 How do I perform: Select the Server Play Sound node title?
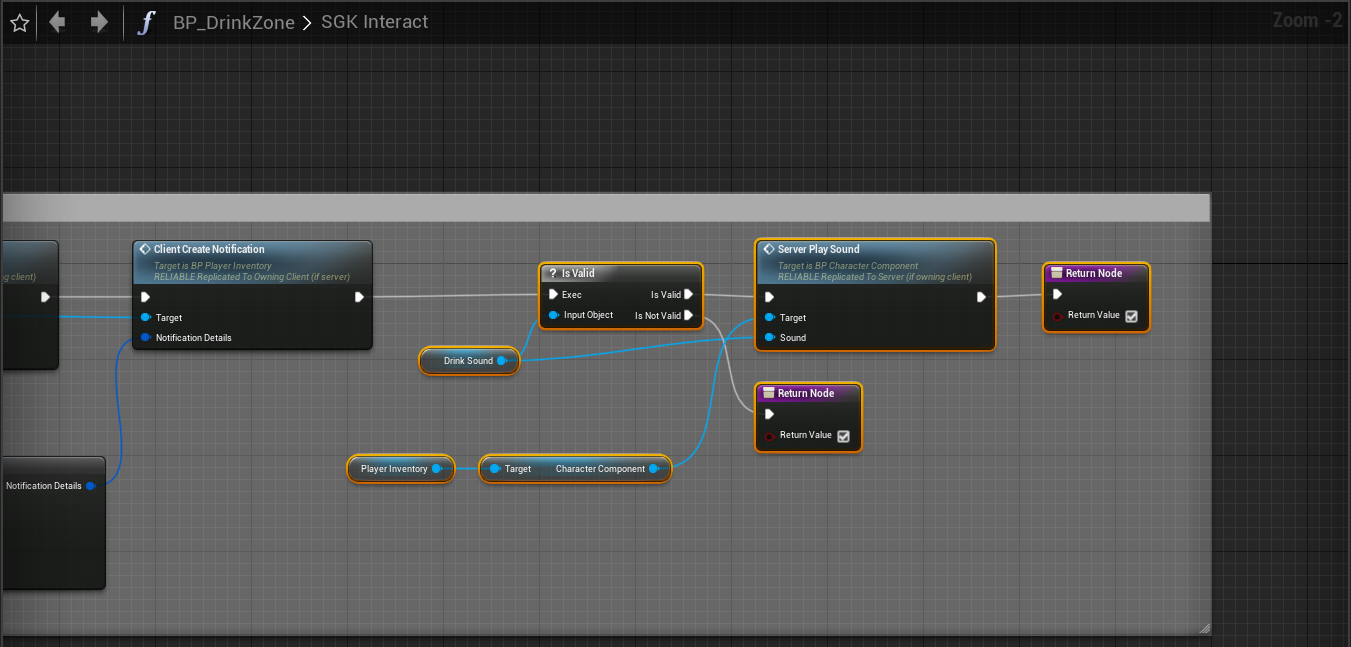[818, 249]
